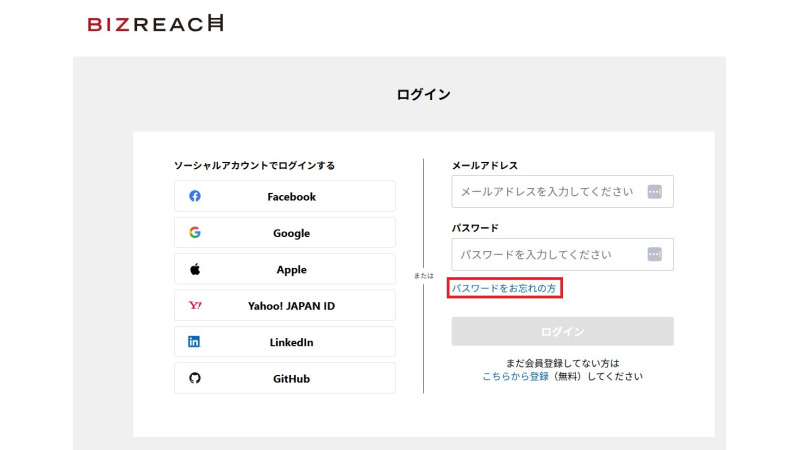Sign in using the Google button
800x450 pixels.
coord(285,233)
